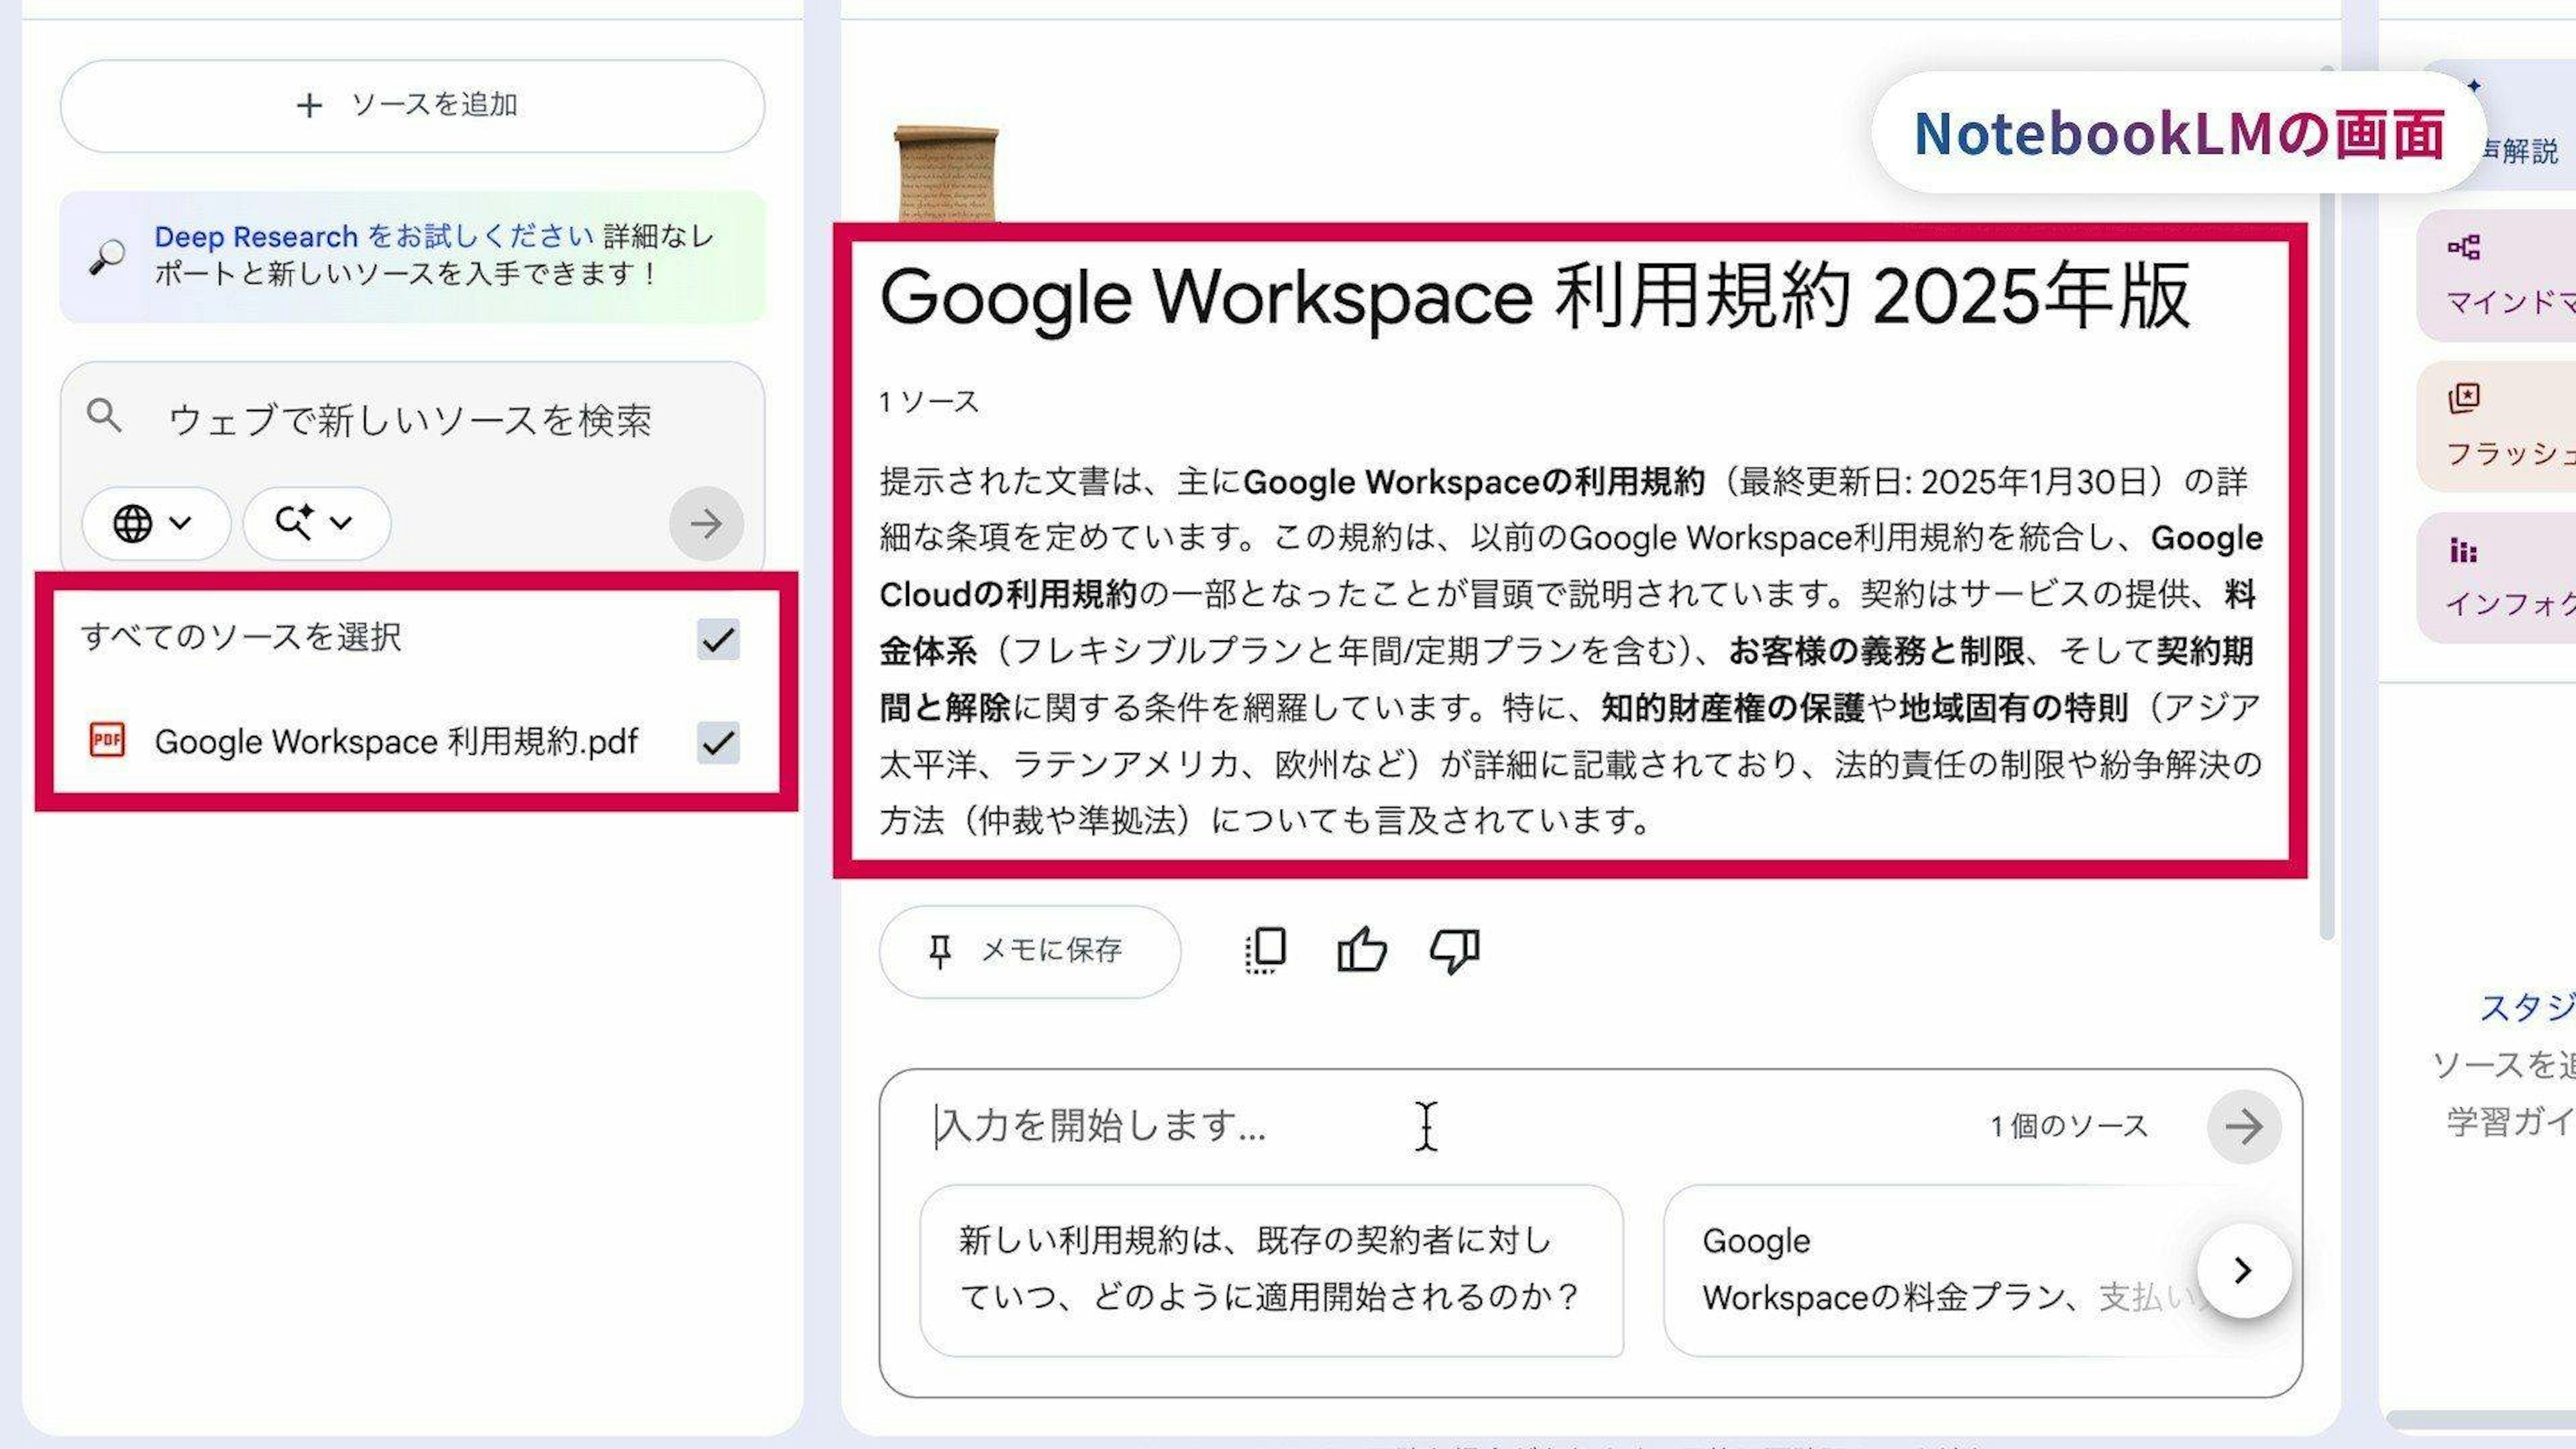Open the search mode sparkle dropdown
Image resolution: width=2576 pixels, height=1449 pixels.
tap(316, 523)
